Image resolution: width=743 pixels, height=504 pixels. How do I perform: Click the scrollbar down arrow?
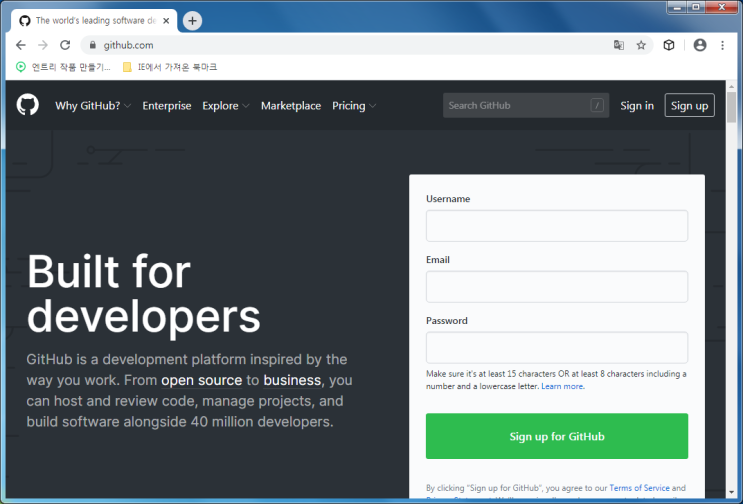click(731, 493)
